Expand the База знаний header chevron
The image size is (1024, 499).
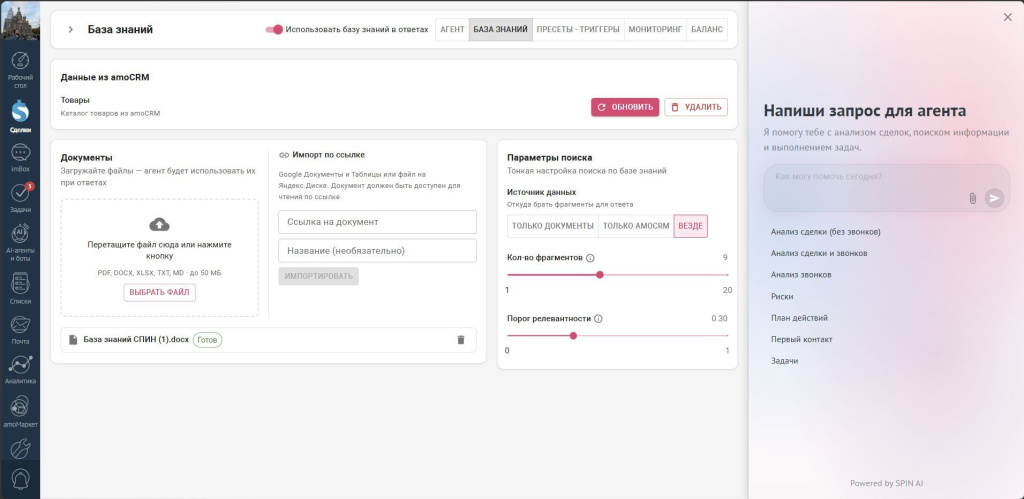71,29
